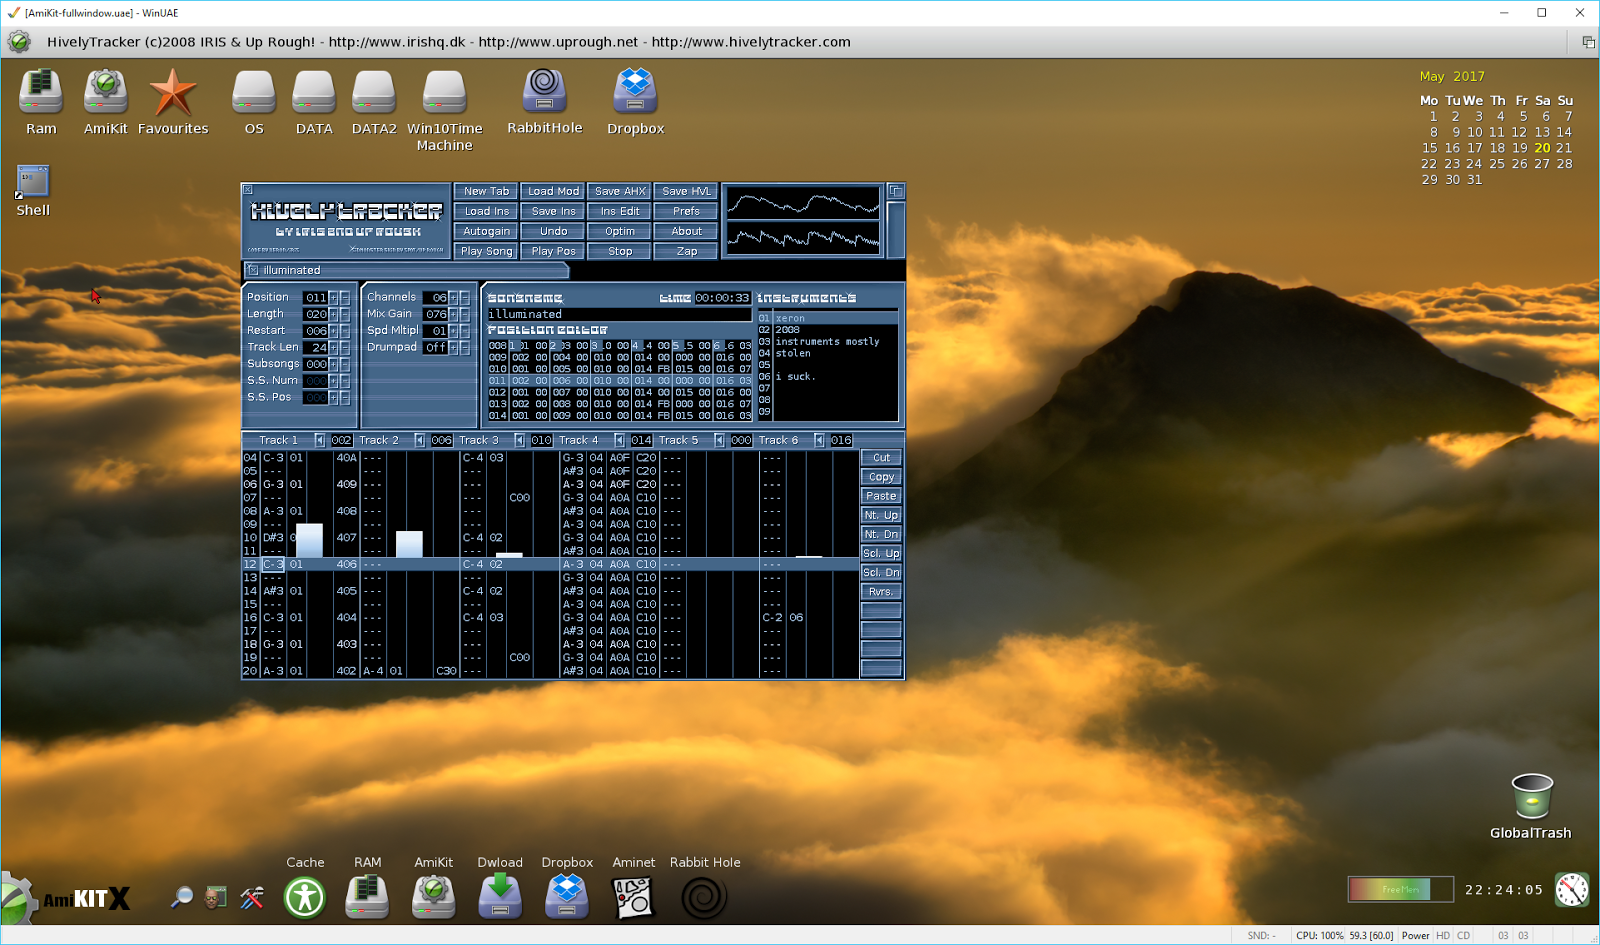Click the HivelyTracker depth gadget icon
The height and width of the screenshot is (945, 1600).
896,191
